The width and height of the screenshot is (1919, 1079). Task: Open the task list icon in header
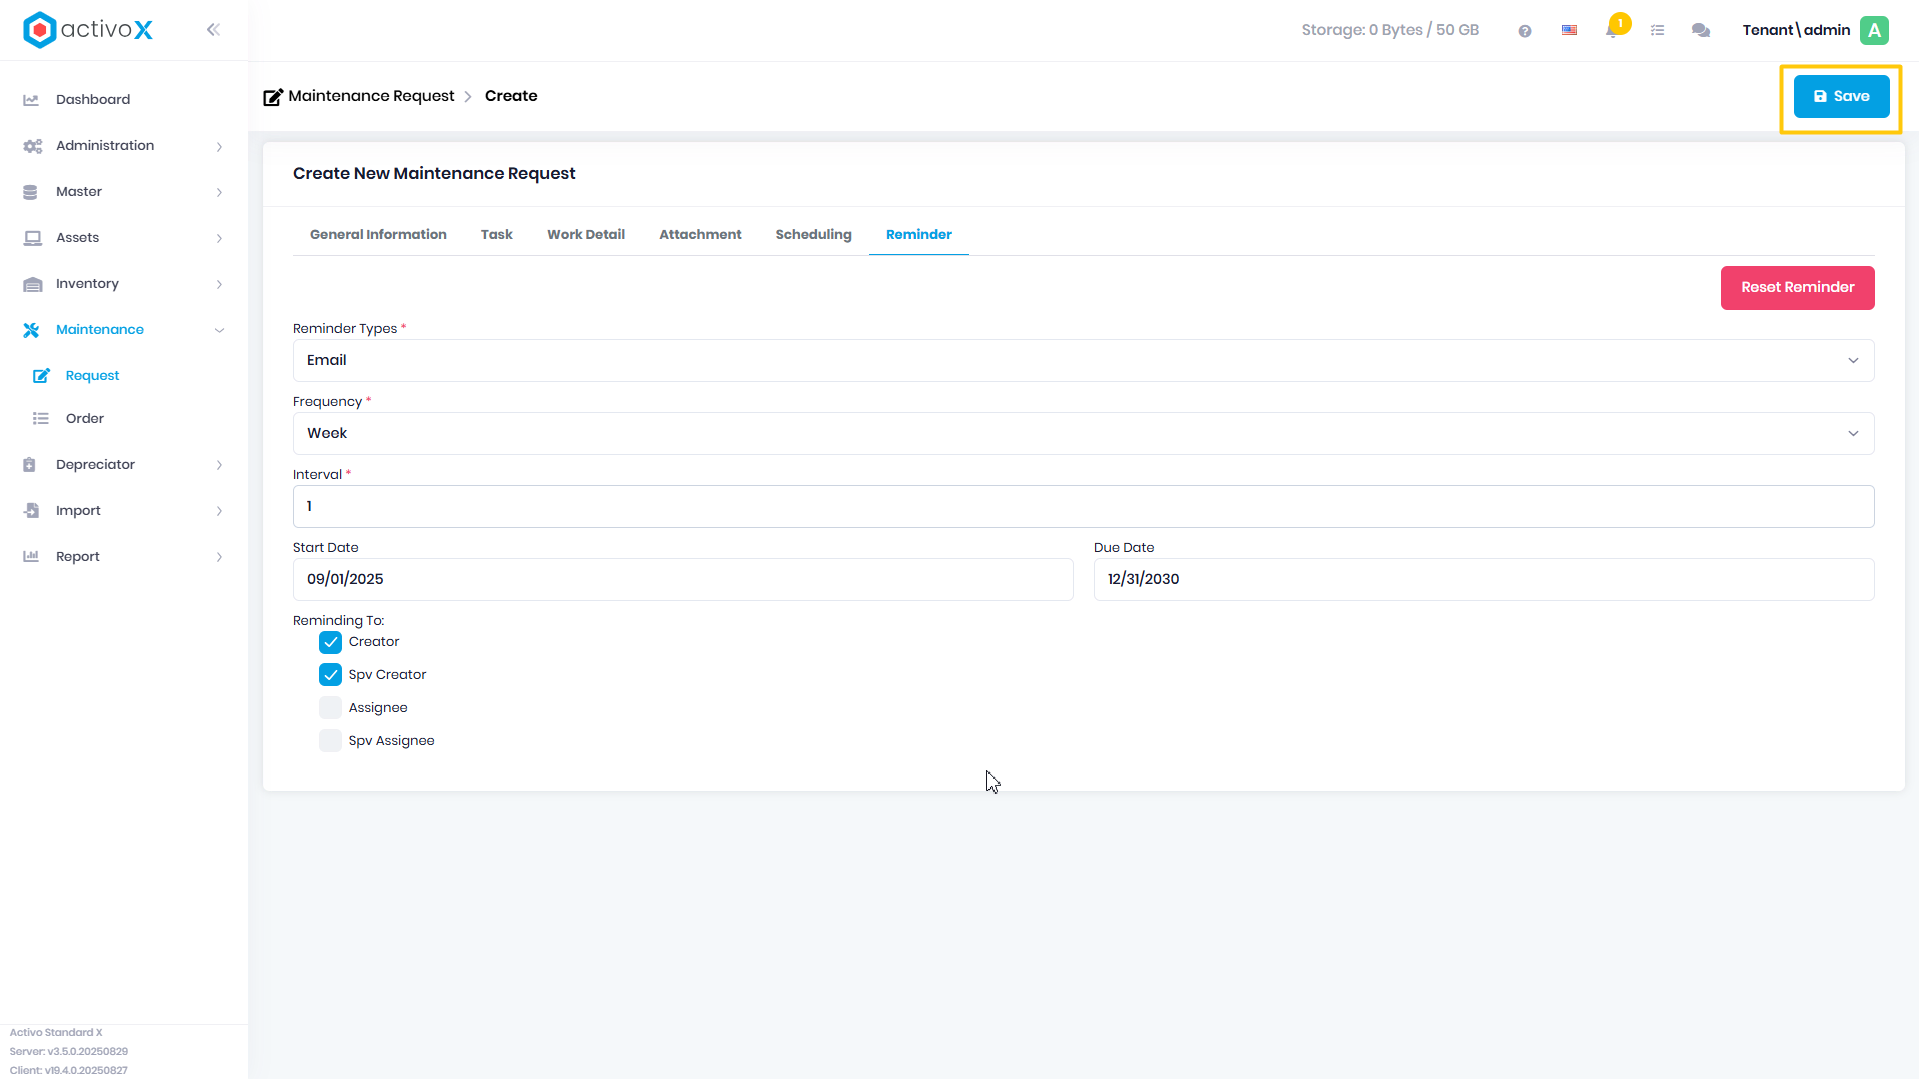click(x=1657, y=31)
